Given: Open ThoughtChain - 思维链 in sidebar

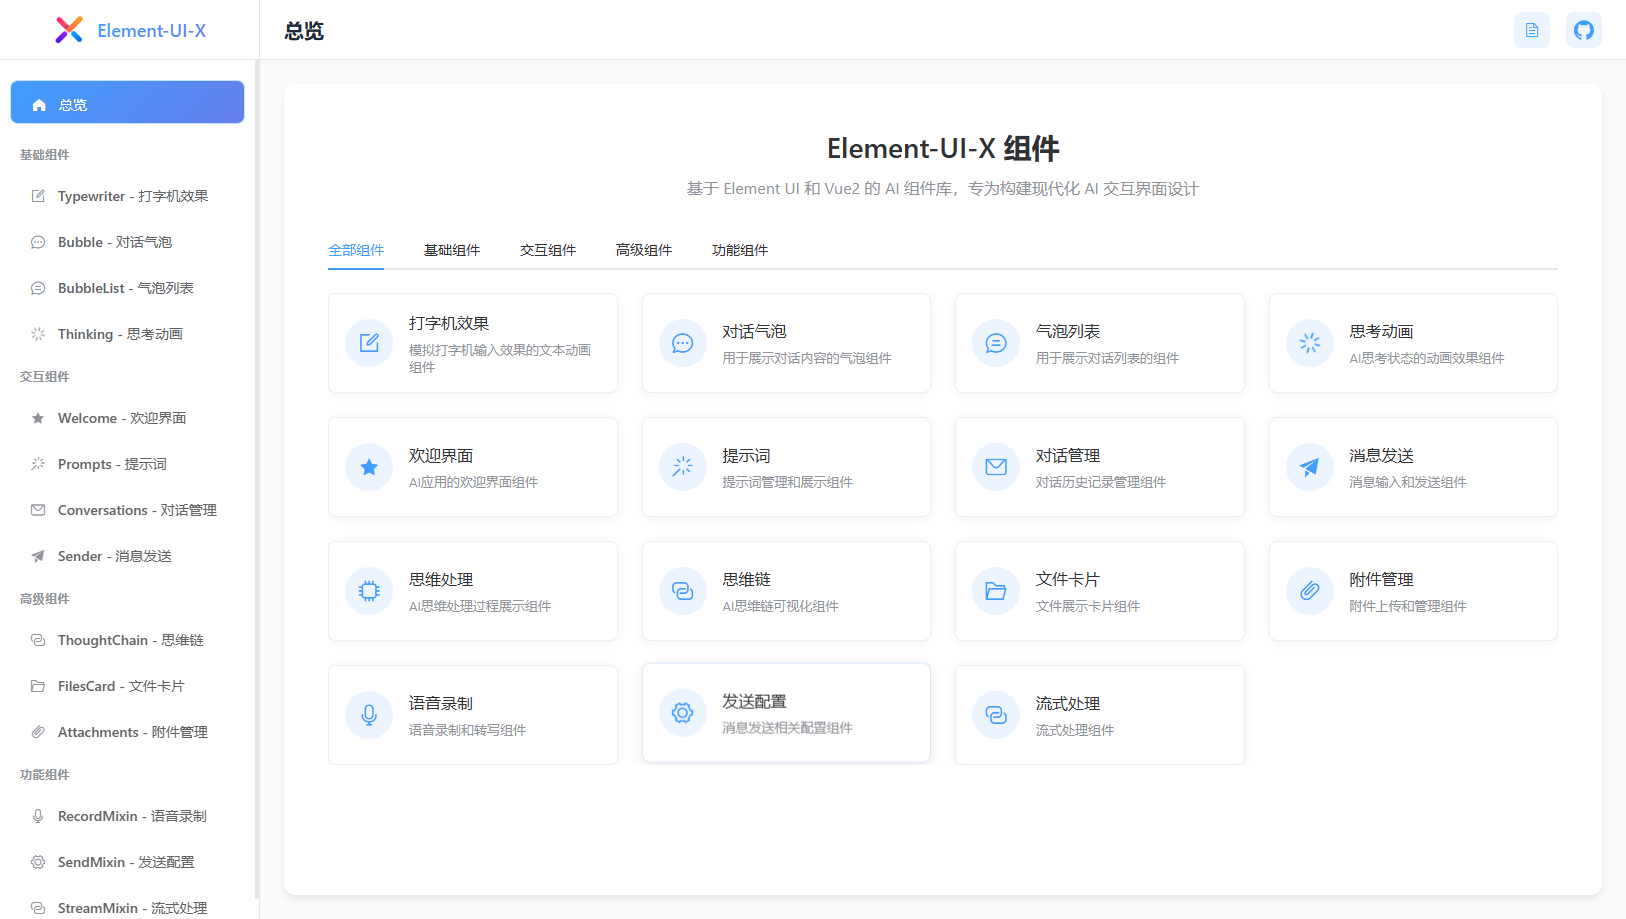Looking at the screenshot, I should point(127,640).
